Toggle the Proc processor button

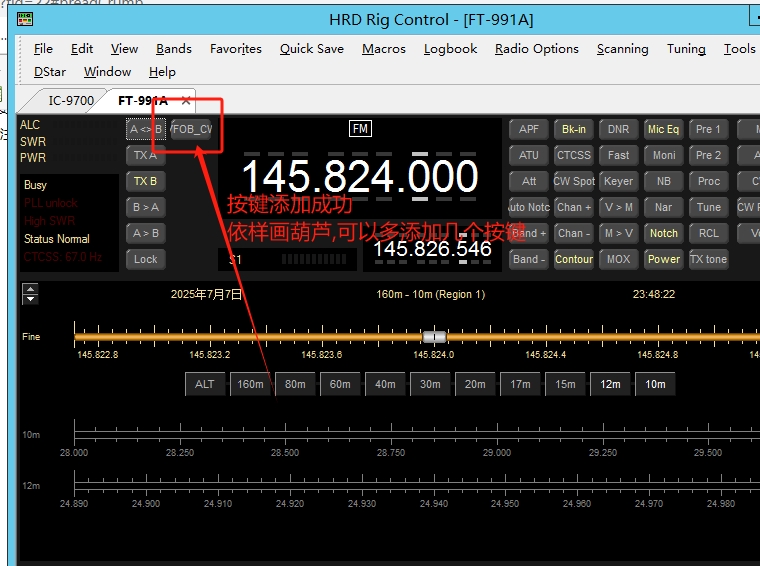708,181
